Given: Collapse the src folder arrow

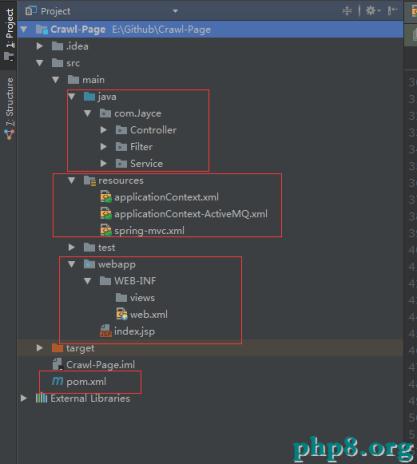Looking at the screenshot, I should (x=40, y=63).
